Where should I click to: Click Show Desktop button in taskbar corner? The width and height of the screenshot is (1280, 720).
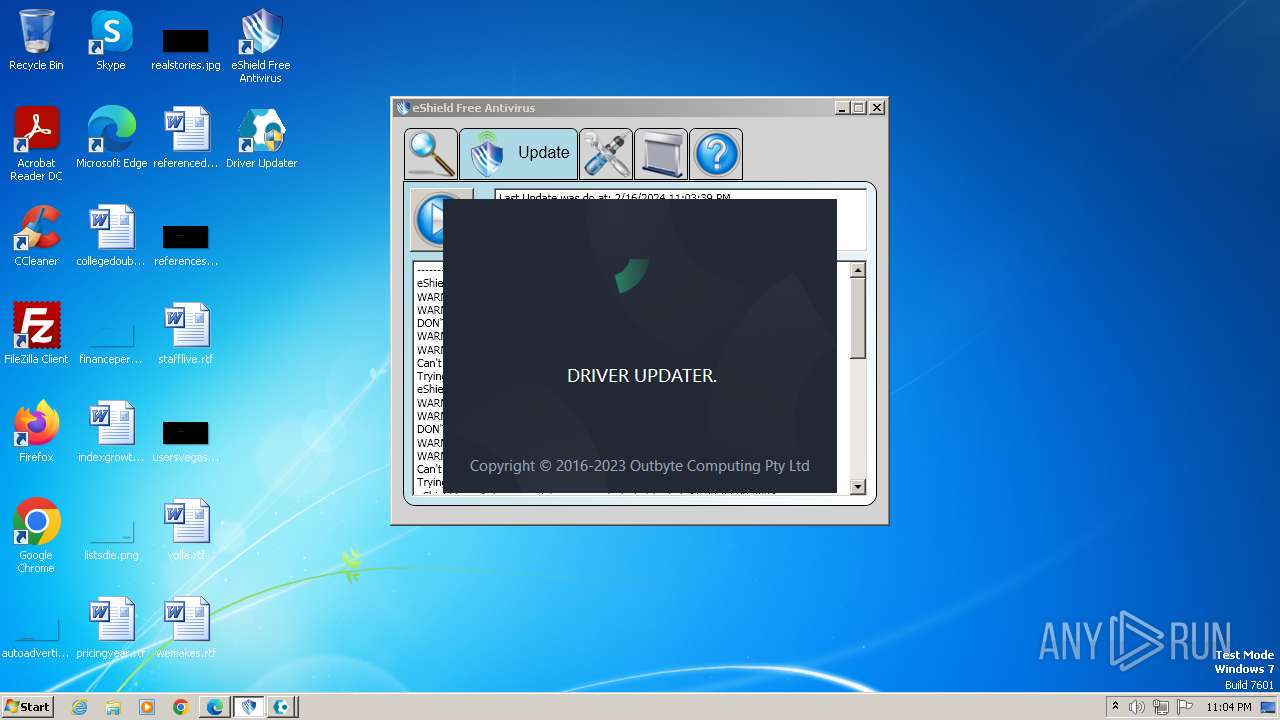tap(1270, 707)
